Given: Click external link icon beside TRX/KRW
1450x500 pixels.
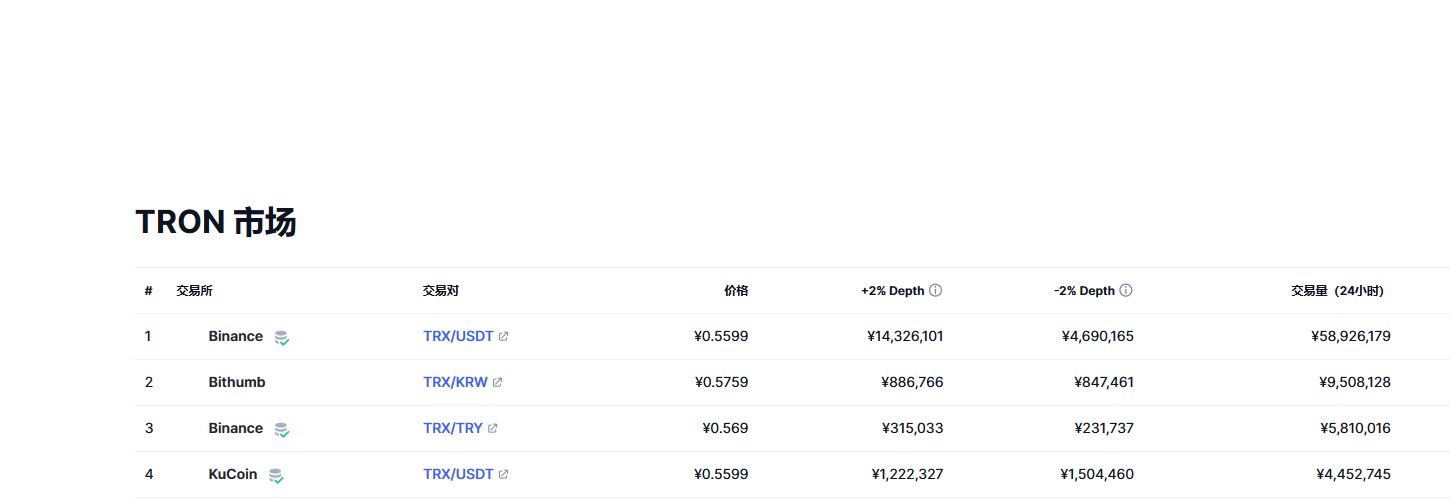Looking at the screenshot, I should [497, 383].
